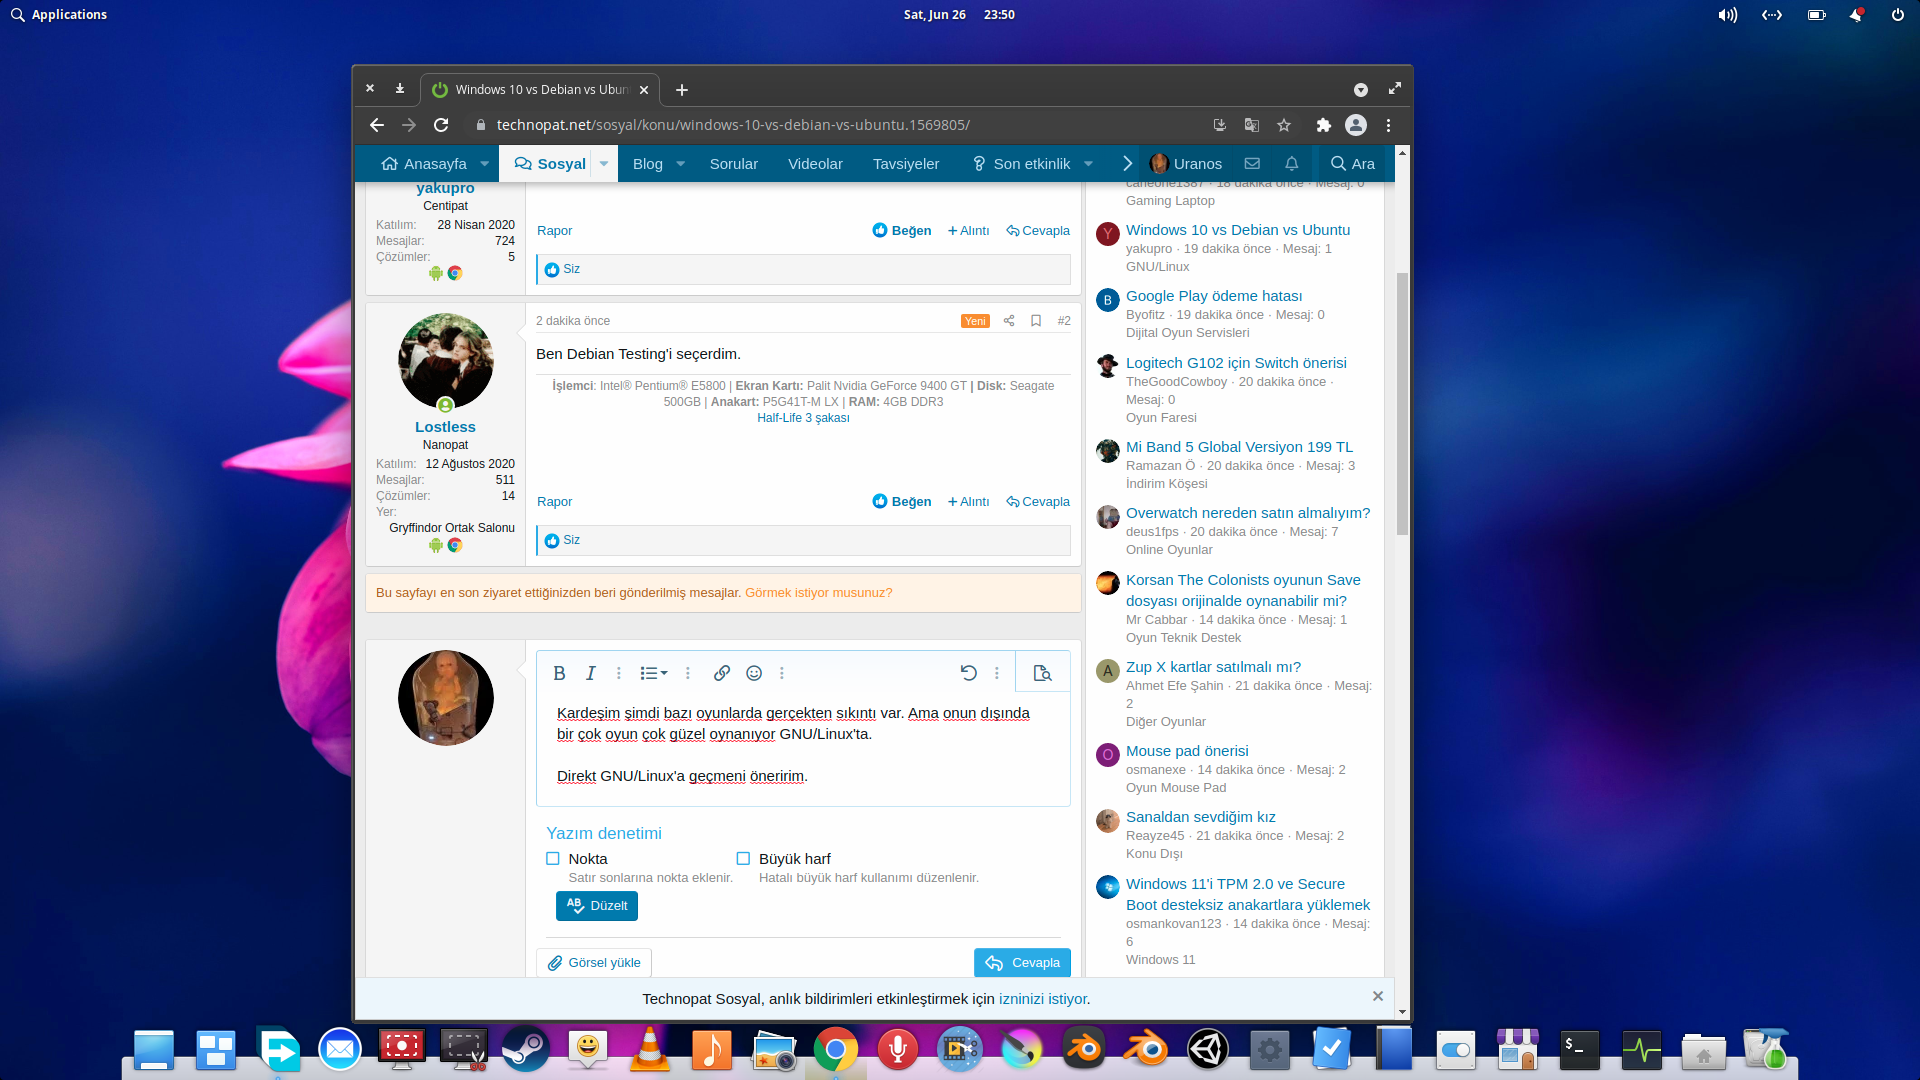Click the Italic formatting icon in editor
This screenshot has width=1920, height=1080.
pos(591,673)
